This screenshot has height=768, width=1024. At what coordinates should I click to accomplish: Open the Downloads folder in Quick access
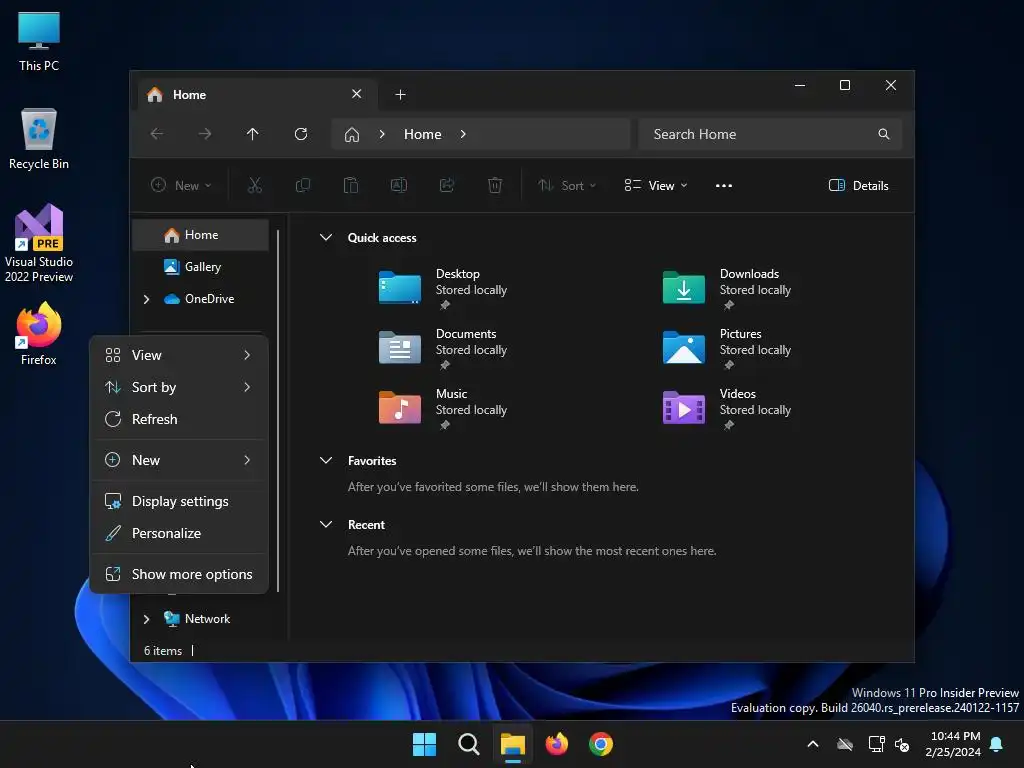tap(727, 288)
